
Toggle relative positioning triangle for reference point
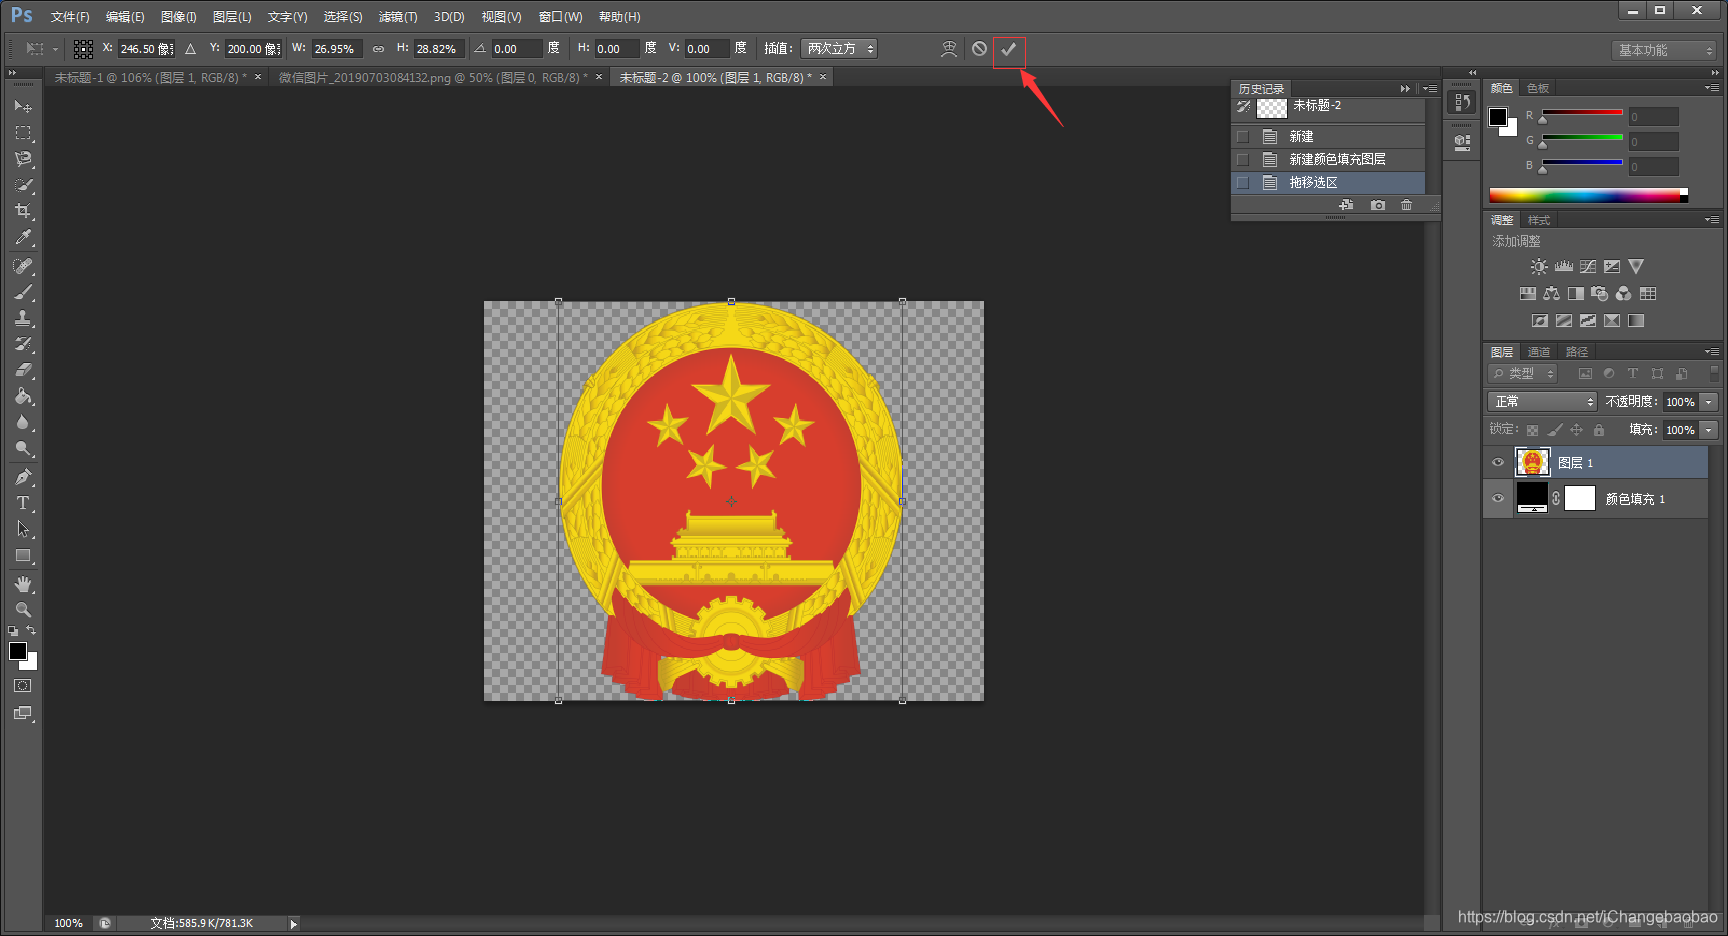pos(191,49)
